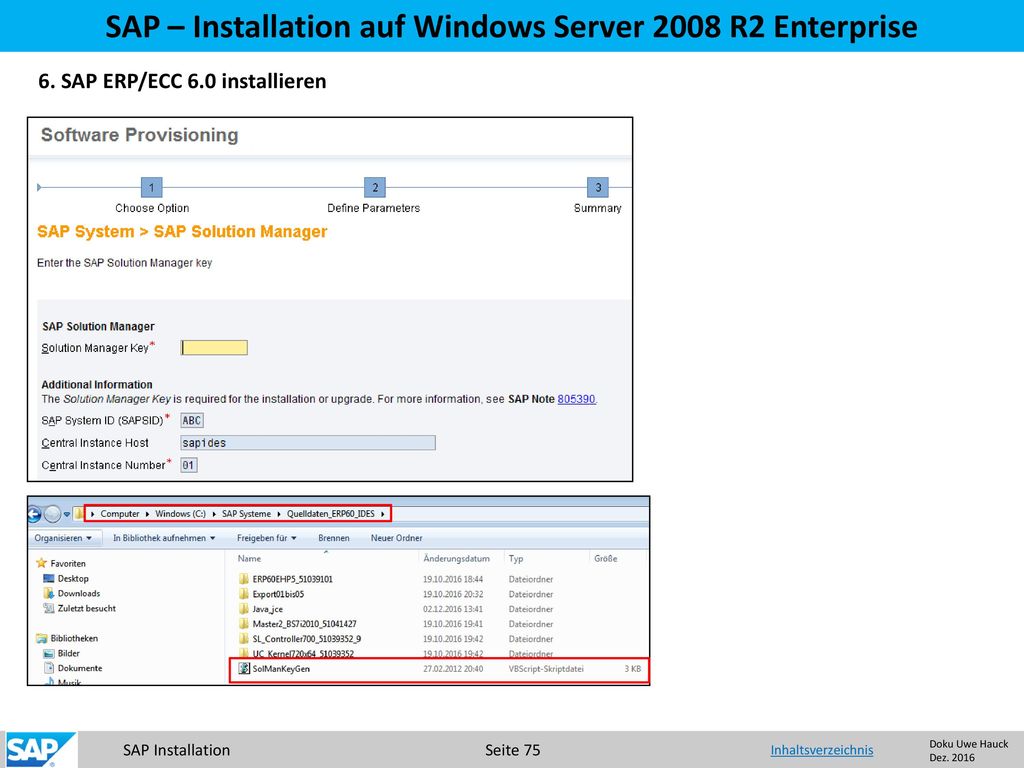Sort by the Name column header
This screenshot has width=1024, height=768.
[x=249, y=558]
